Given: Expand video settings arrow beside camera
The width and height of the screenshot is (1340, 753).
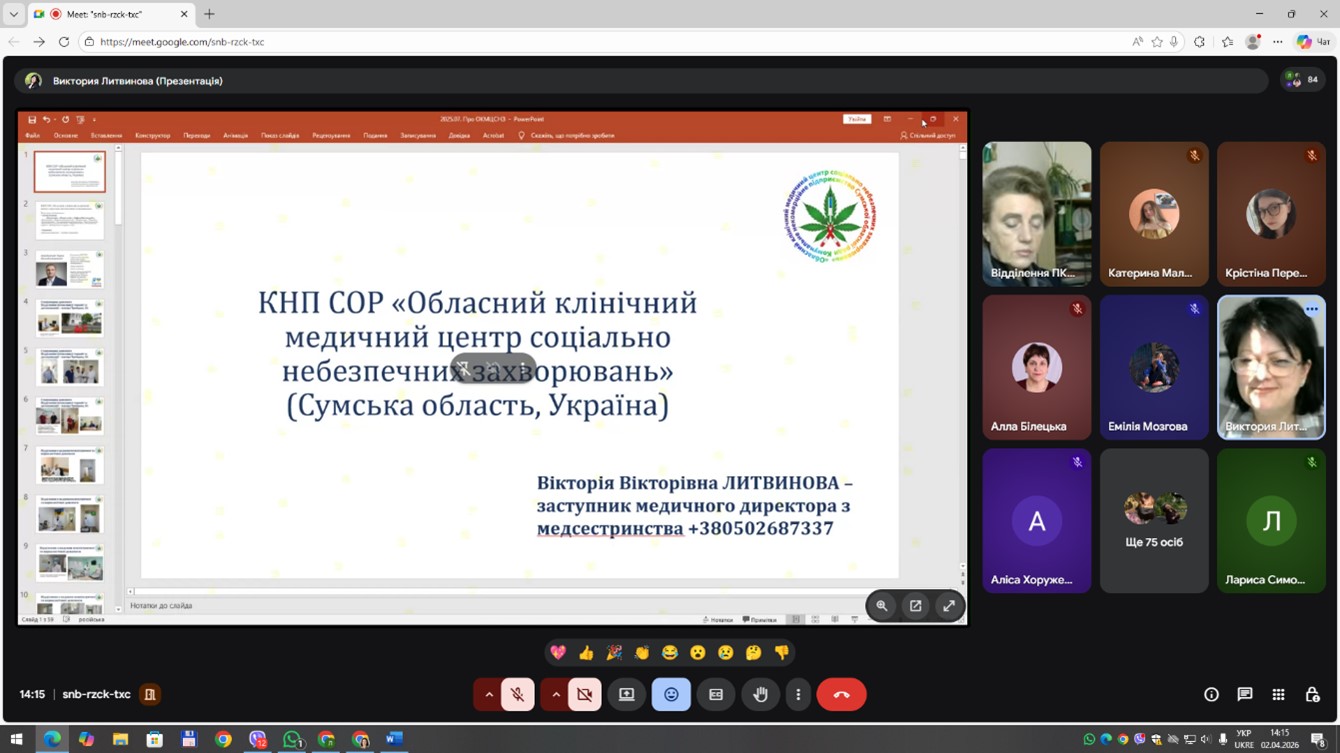Looking at the screenshot, I should coord(556,695).
